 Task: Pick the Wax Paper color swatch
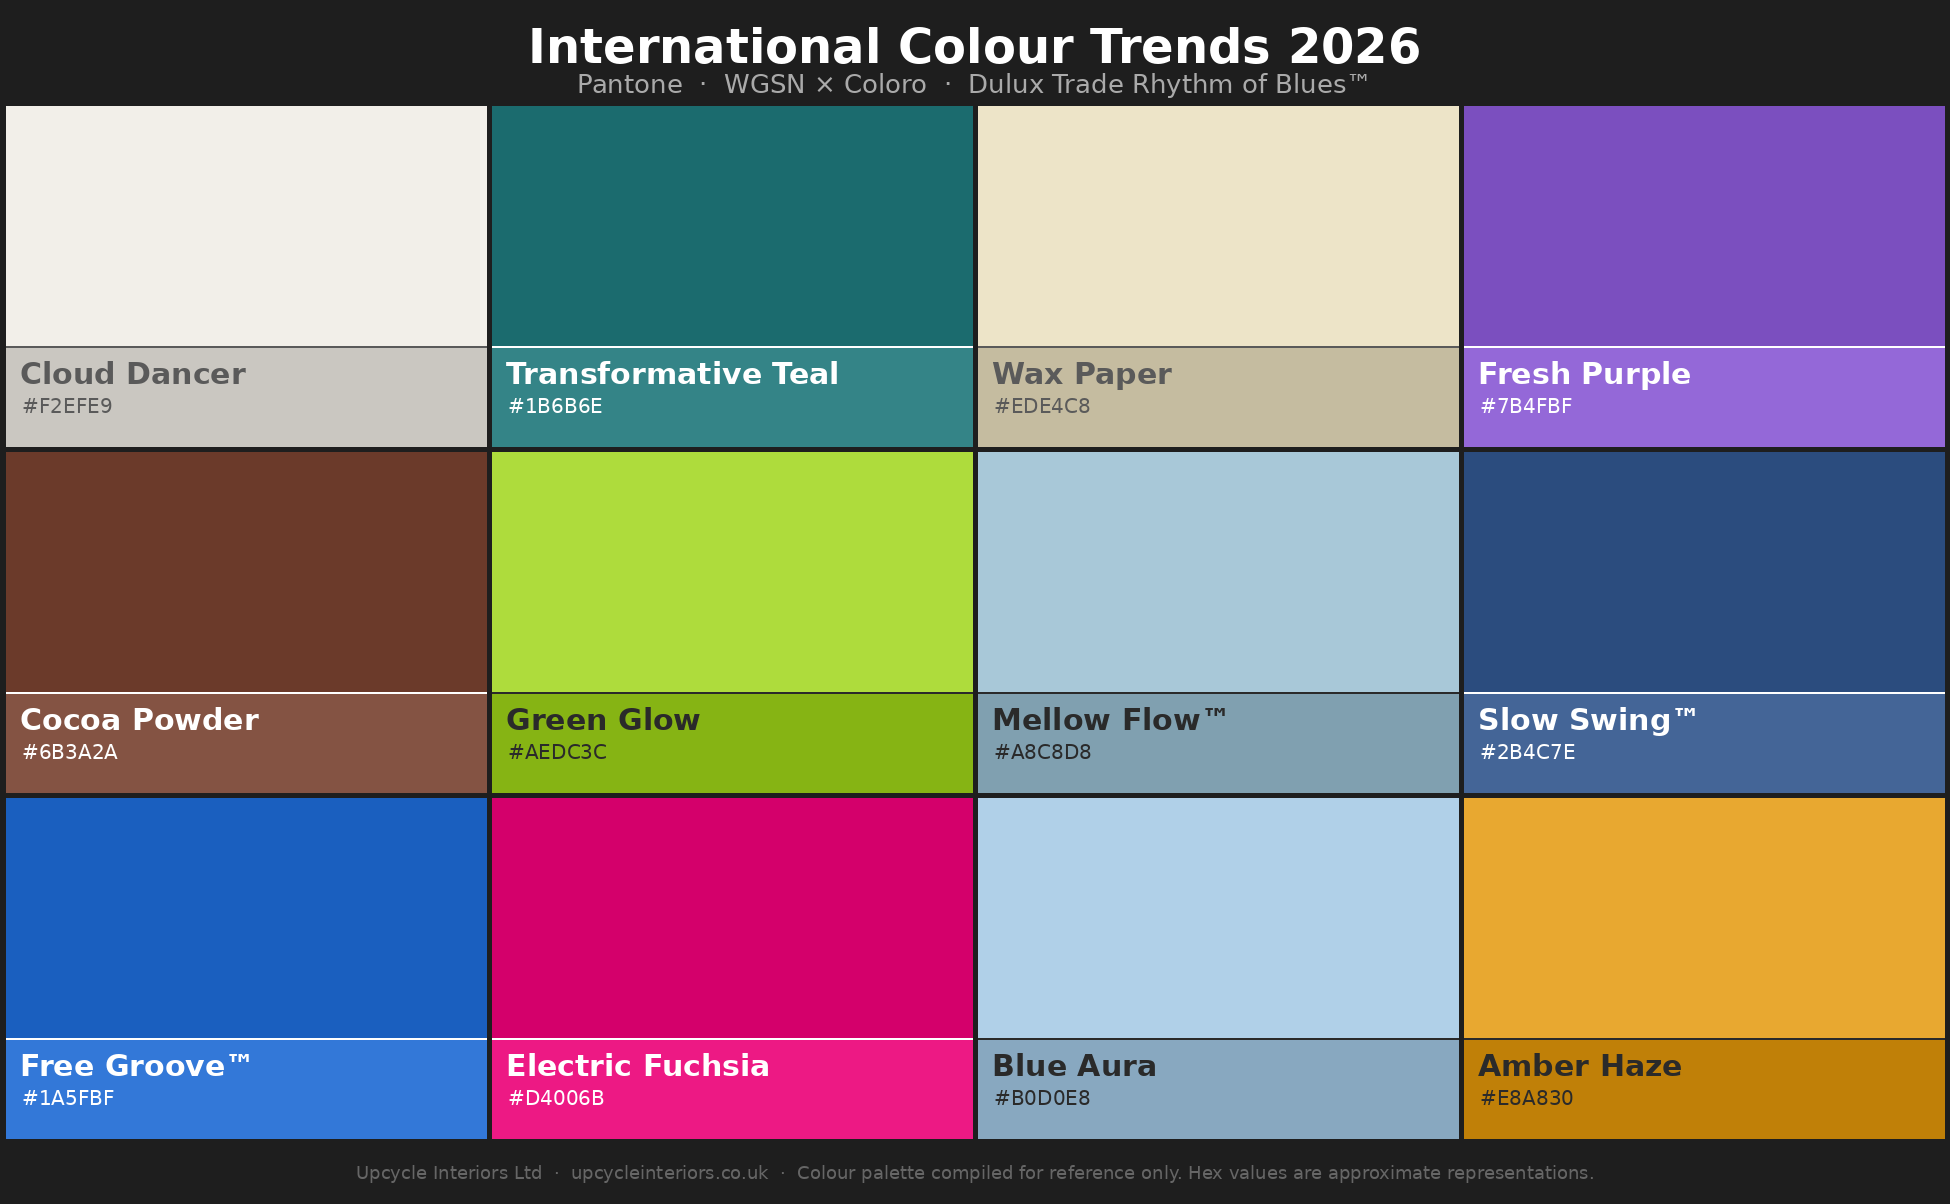[1218, 226]
